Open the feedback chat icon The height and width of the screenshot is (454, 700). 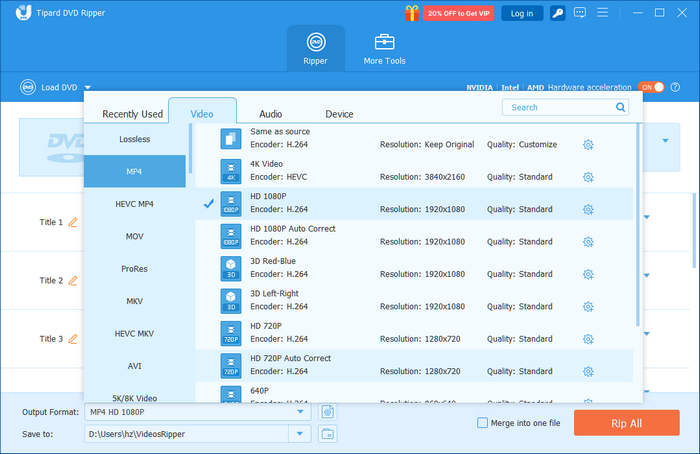(x=580, y=12)
